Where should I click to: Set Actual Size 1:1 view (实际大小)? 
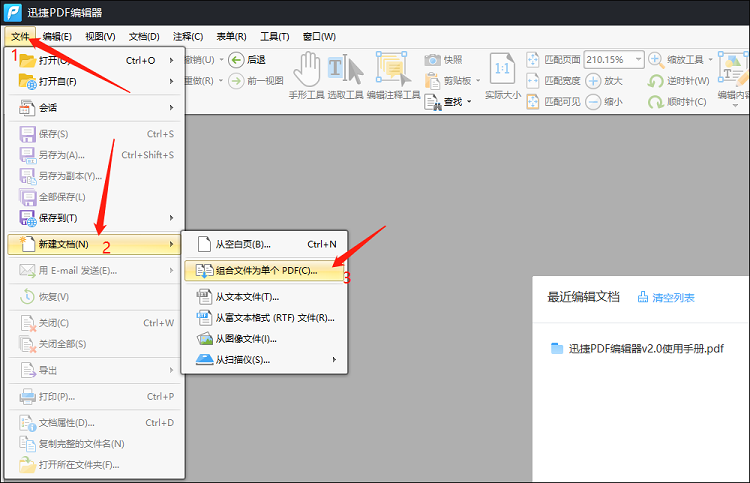[x=502, y=76]
